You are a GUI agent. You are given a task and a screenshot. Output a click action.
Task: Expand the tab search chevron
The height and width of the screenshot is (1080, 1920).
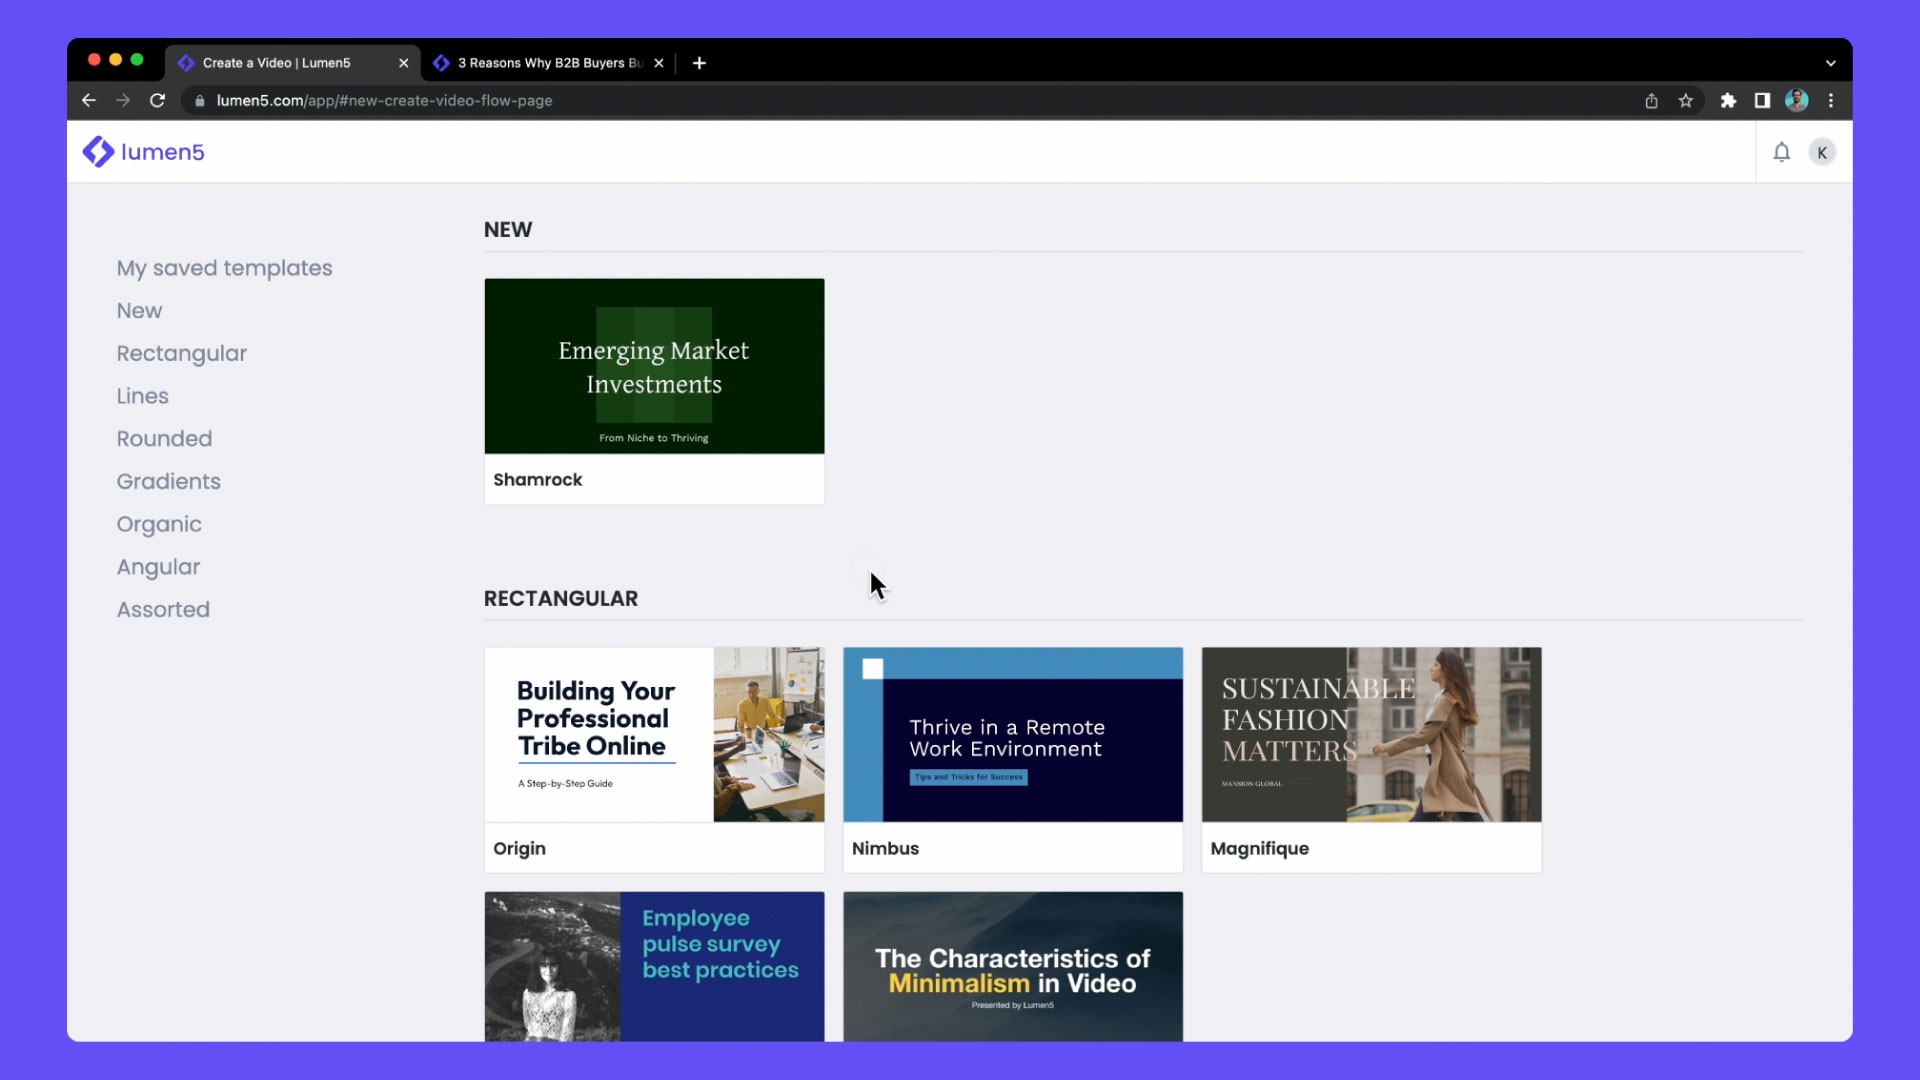pyautogui.click(x=1830, y=62)
